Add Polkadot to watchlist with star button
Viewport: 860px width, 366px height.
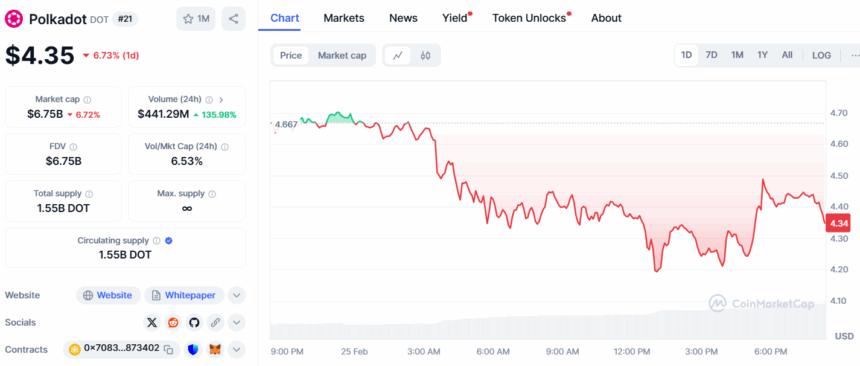(x=196, y=19)
